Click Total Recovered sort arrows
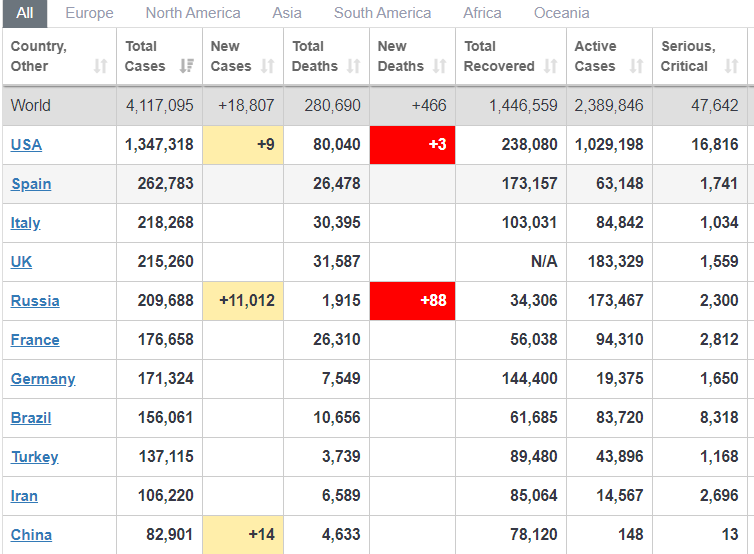 click(550, 66)
